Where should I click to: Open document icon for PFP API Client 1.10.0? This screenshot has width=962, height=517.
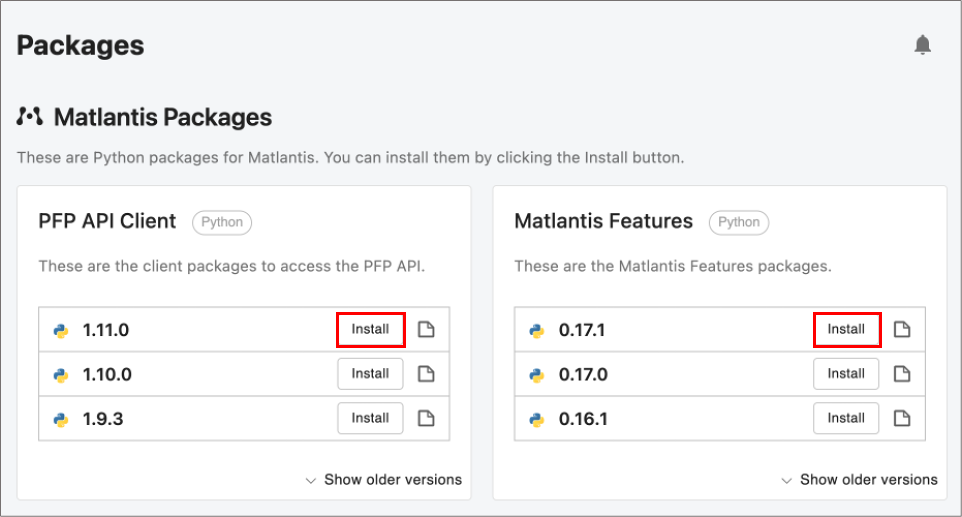coord(426,374)
